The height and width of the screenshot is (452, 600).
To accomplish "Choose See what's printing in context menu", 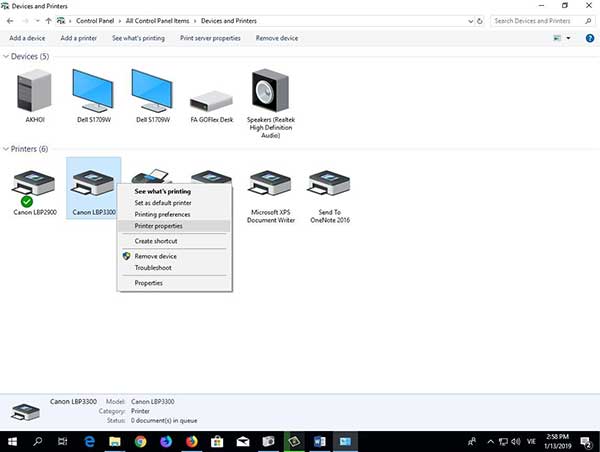I will pyautogui.click(x=174, y=191).
